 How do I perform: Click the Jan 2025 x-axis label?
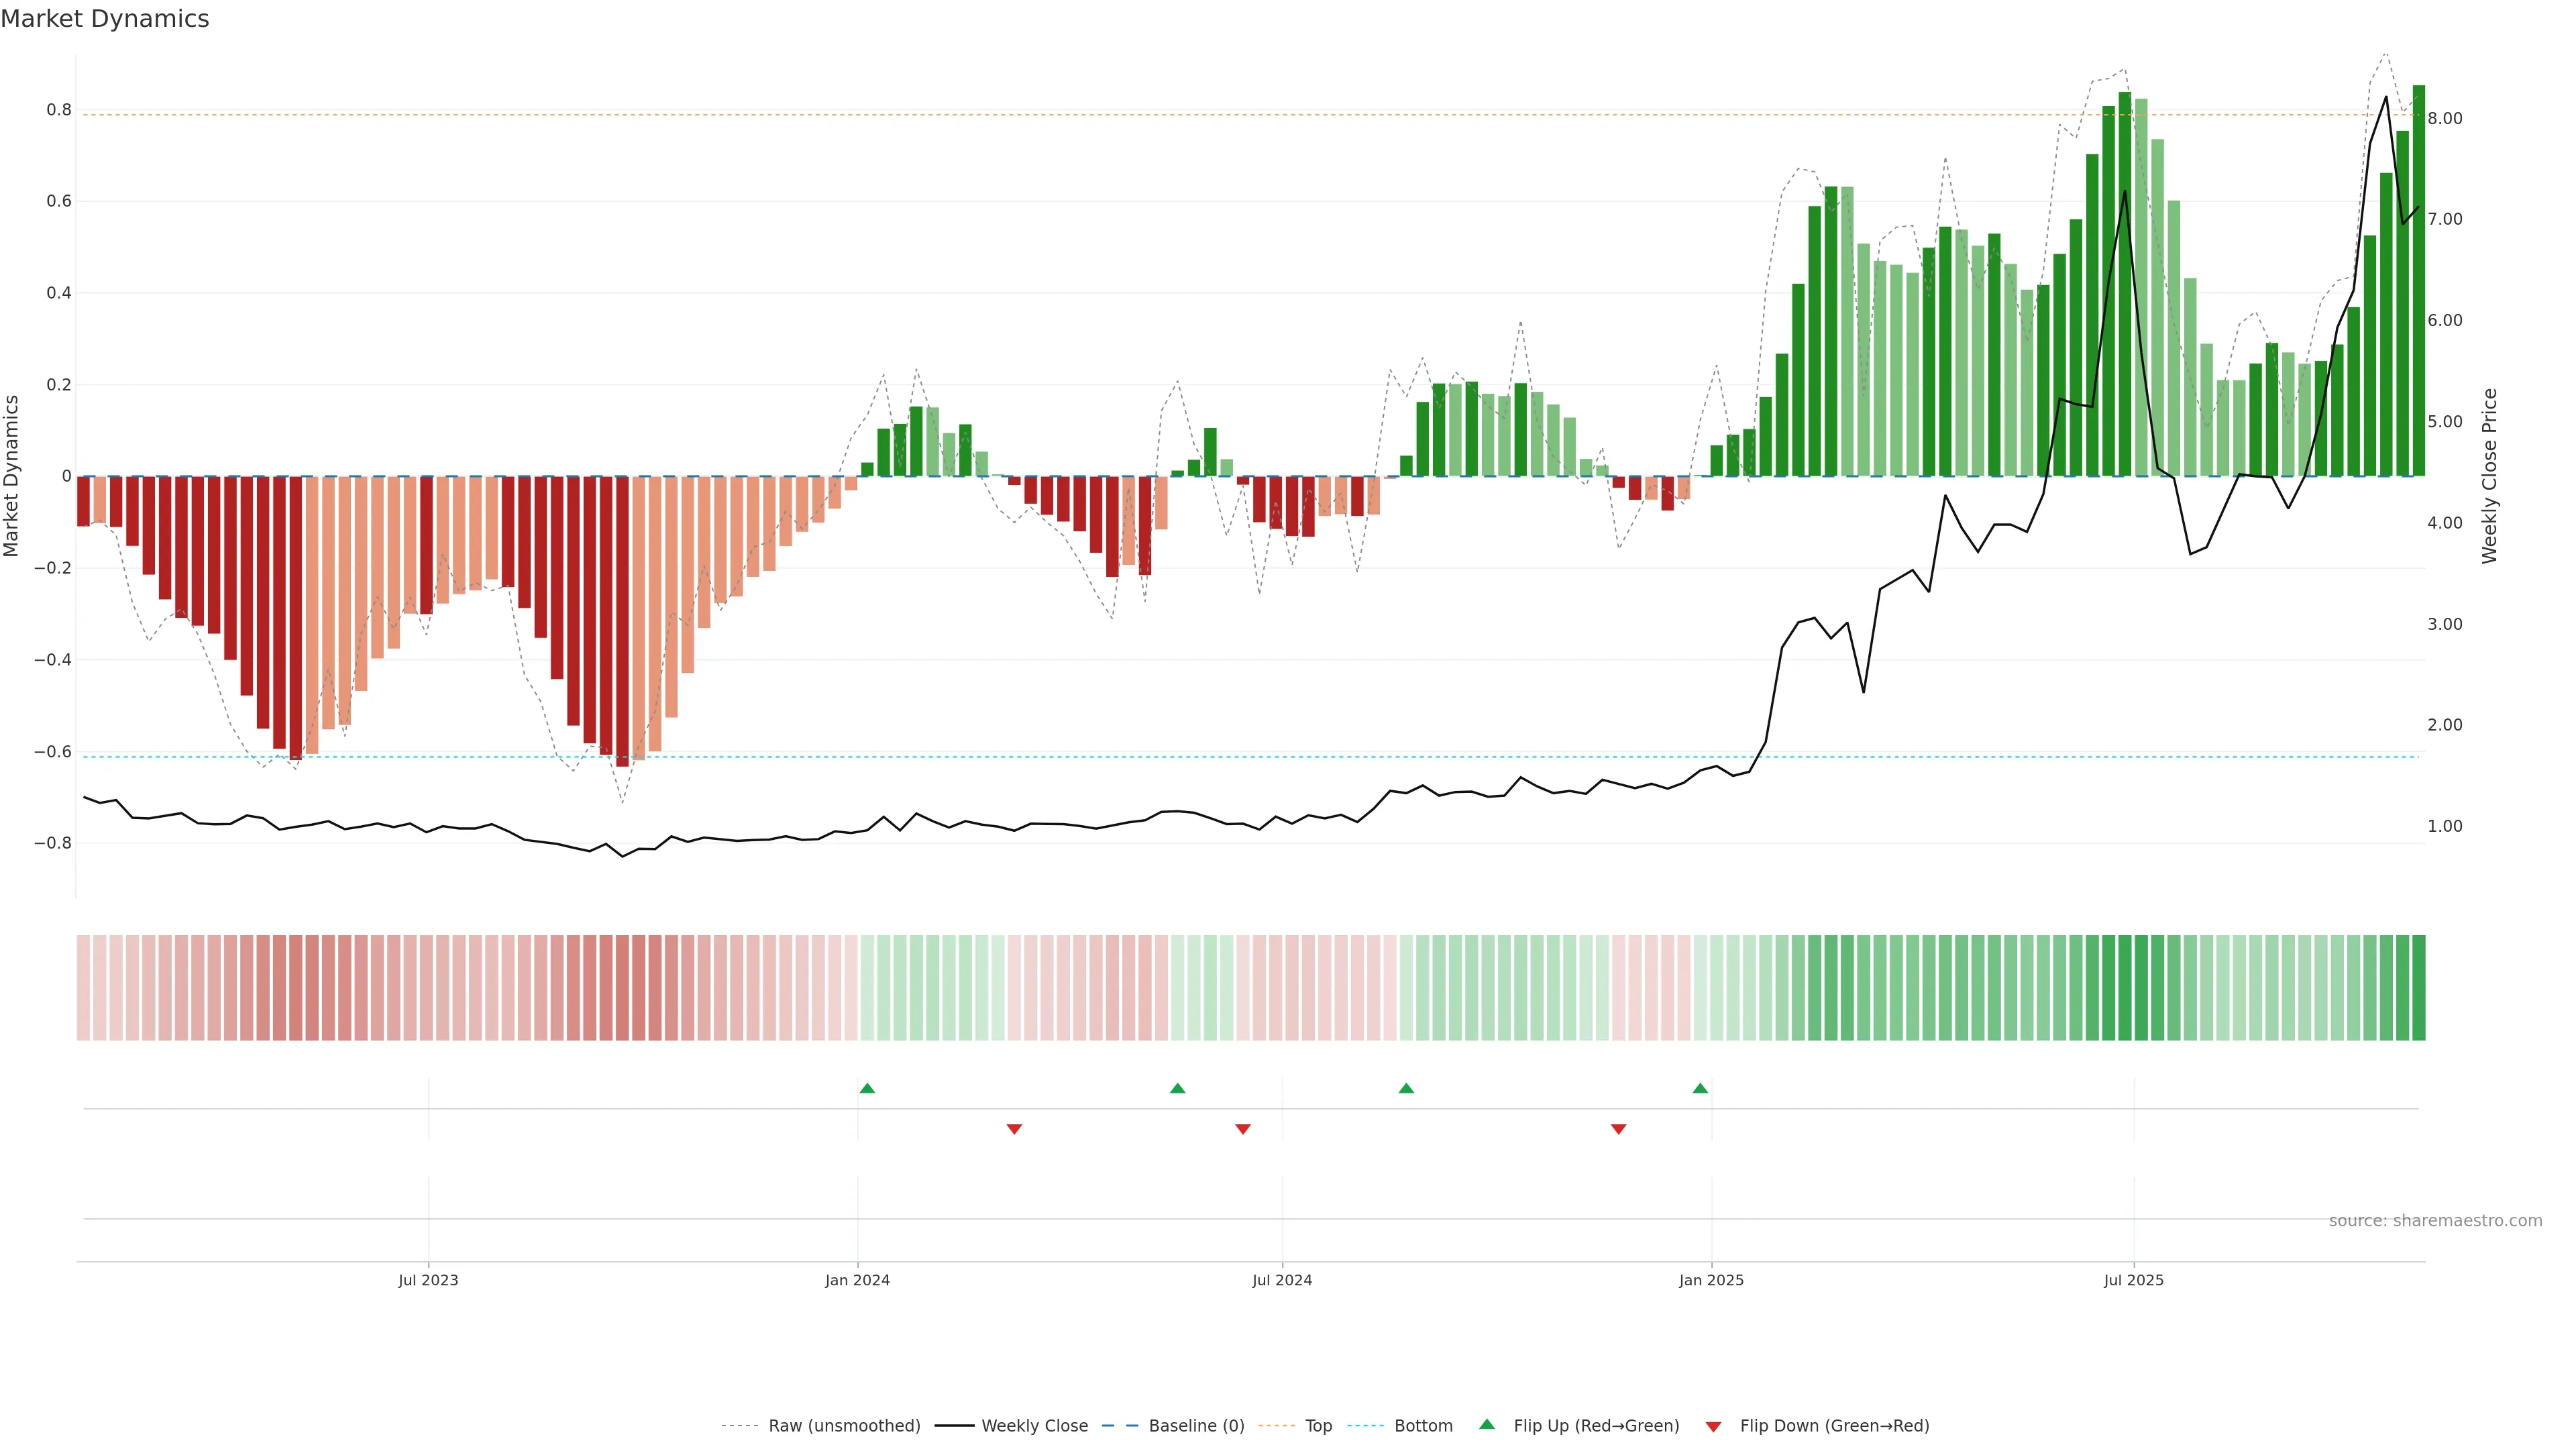click(x=1711, y=1280)
